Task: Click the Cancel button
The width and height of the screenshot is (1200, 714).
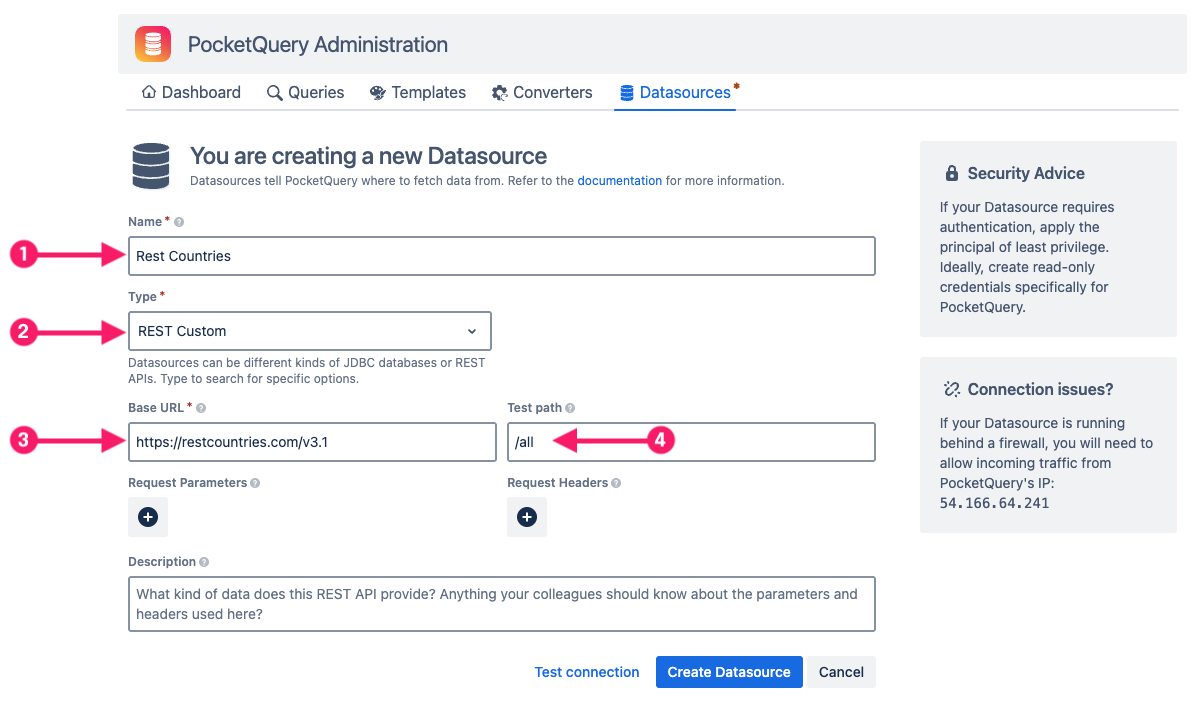Action: point(840,672)
